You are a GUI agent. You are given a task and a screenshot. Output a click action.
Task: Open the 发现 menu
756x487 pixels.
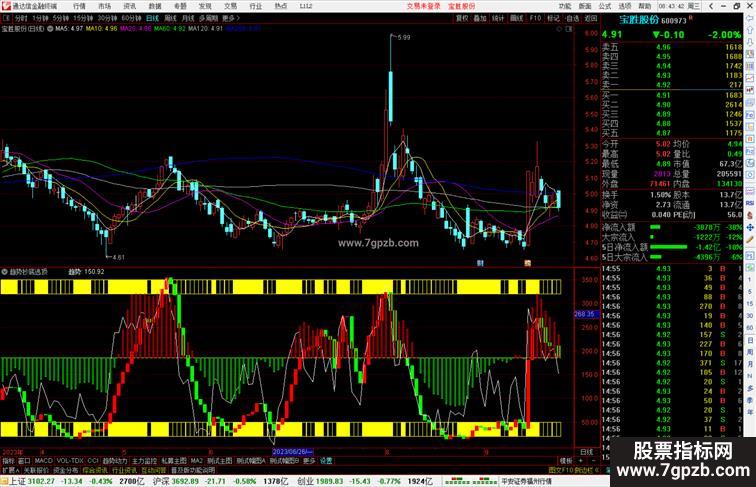point(205,6)
